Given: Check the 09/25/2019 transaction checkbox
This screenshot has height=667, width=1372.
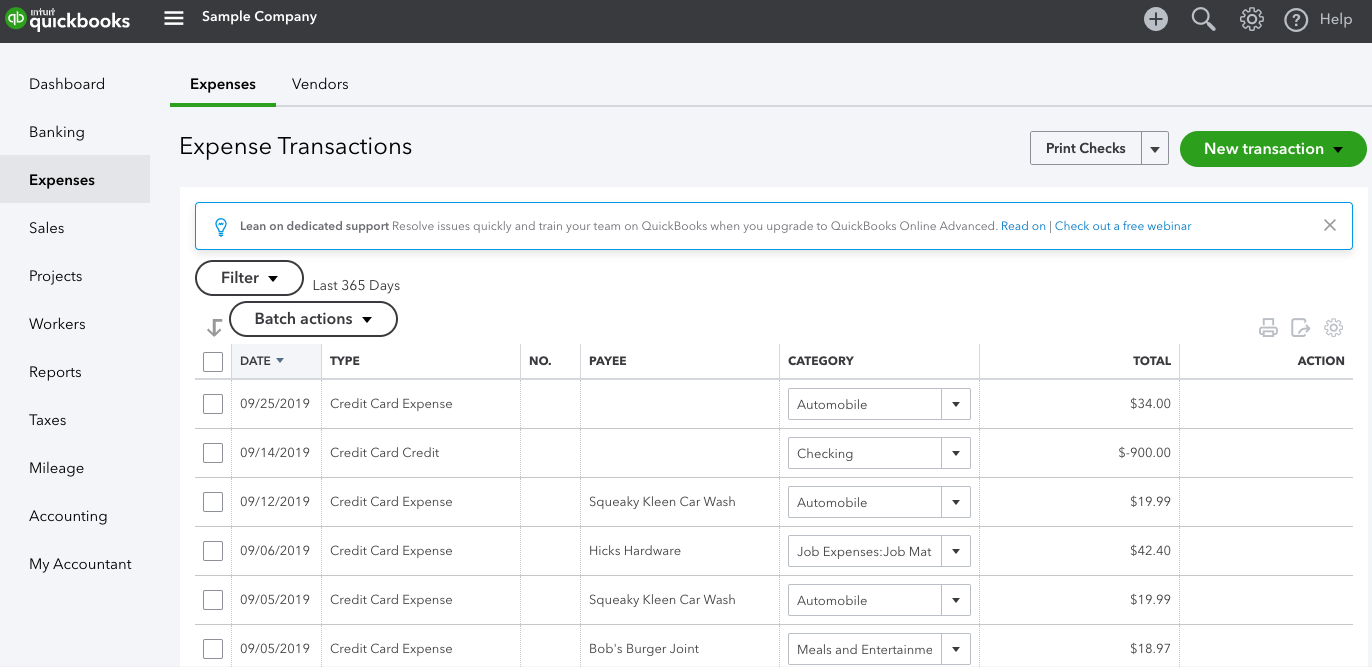Looking at the screenshot, I should (213, 404).
